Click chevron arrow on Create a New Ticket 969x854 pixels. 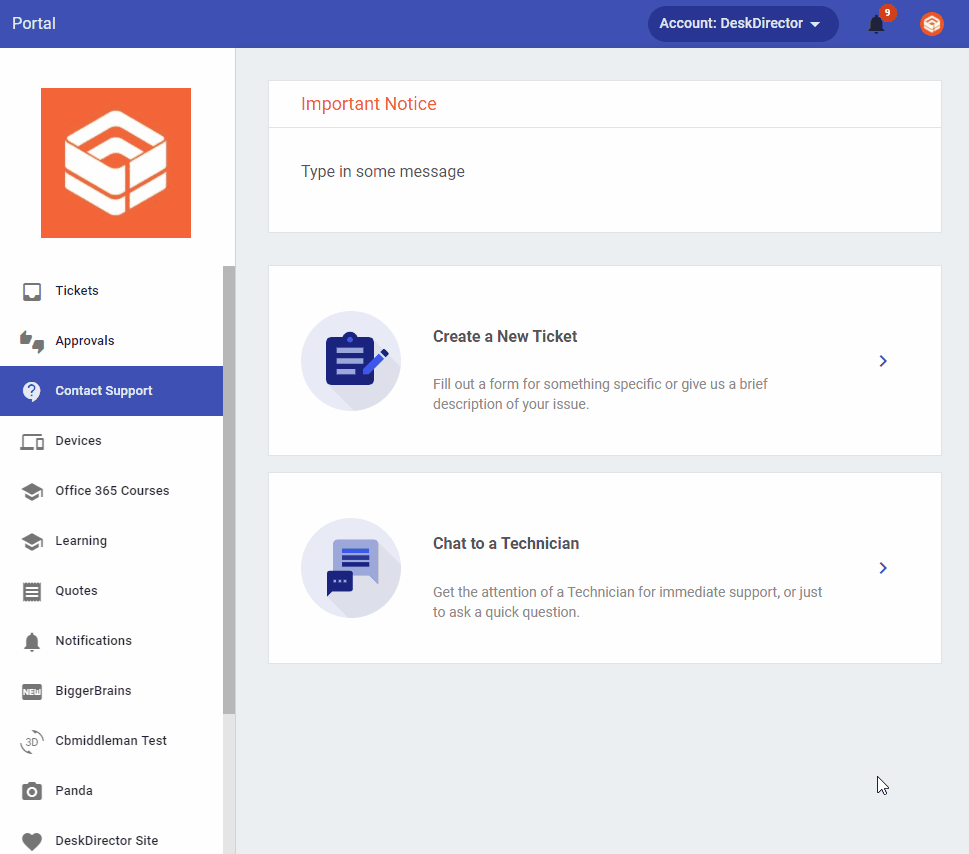coord(883,361)
